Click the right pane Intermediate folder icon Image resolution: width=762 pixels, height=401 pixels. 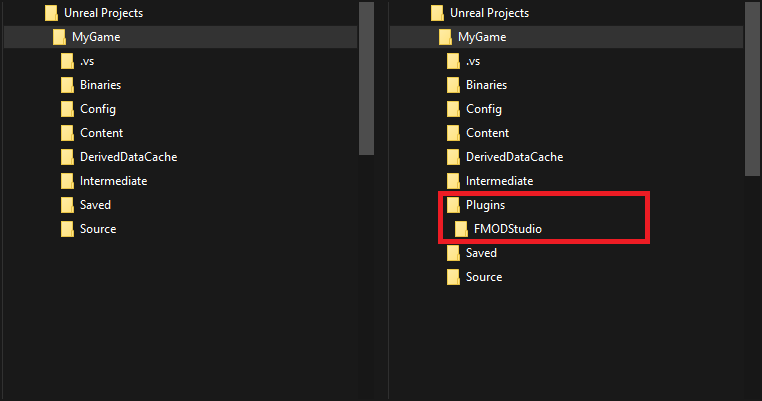(x=453, y=181)
